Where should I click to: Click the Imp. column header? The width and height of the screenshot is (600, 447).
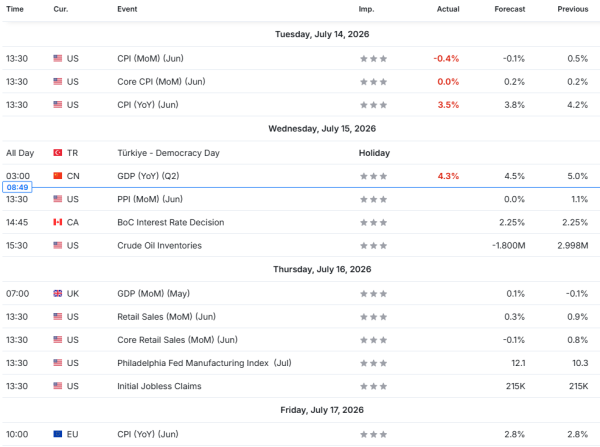[366, 9]
